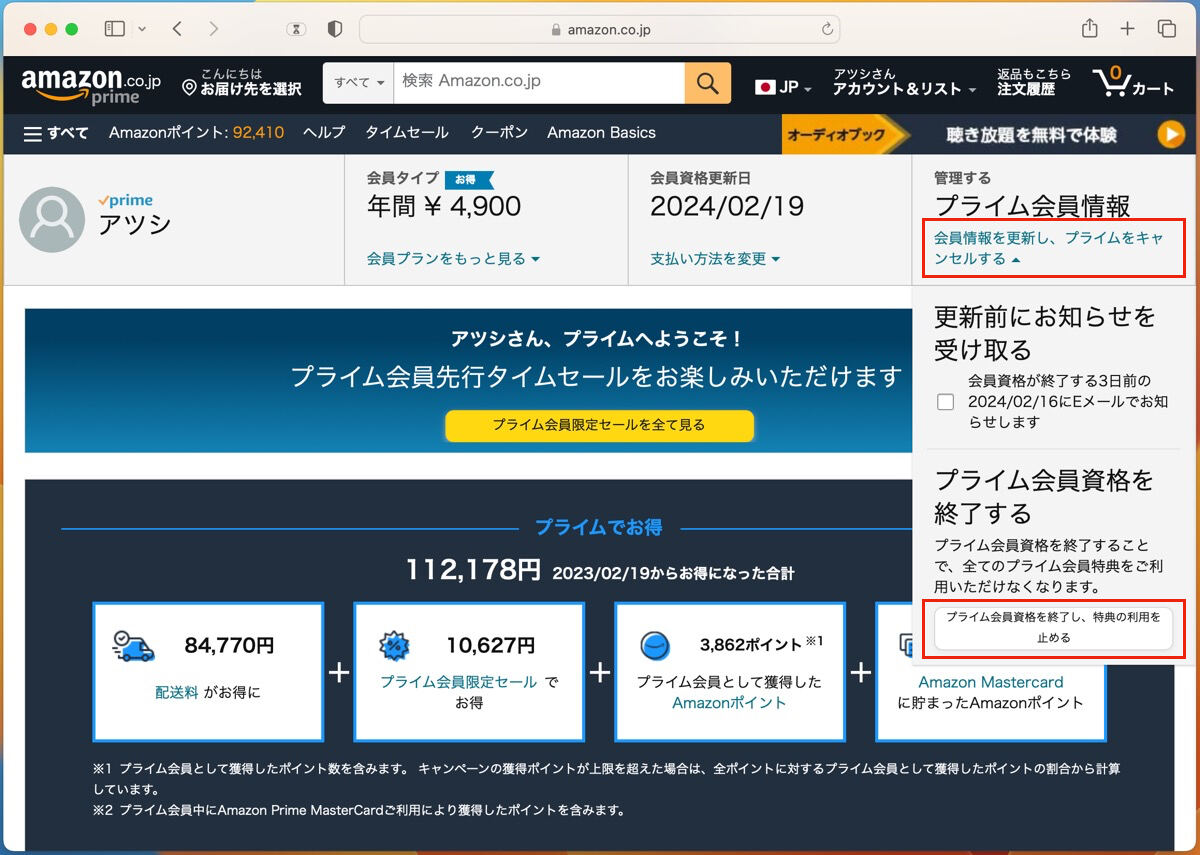Click the 84,770円 shipping savings amount
The width and height of the screenshot is (1200, 855).
tap(229, 646)
